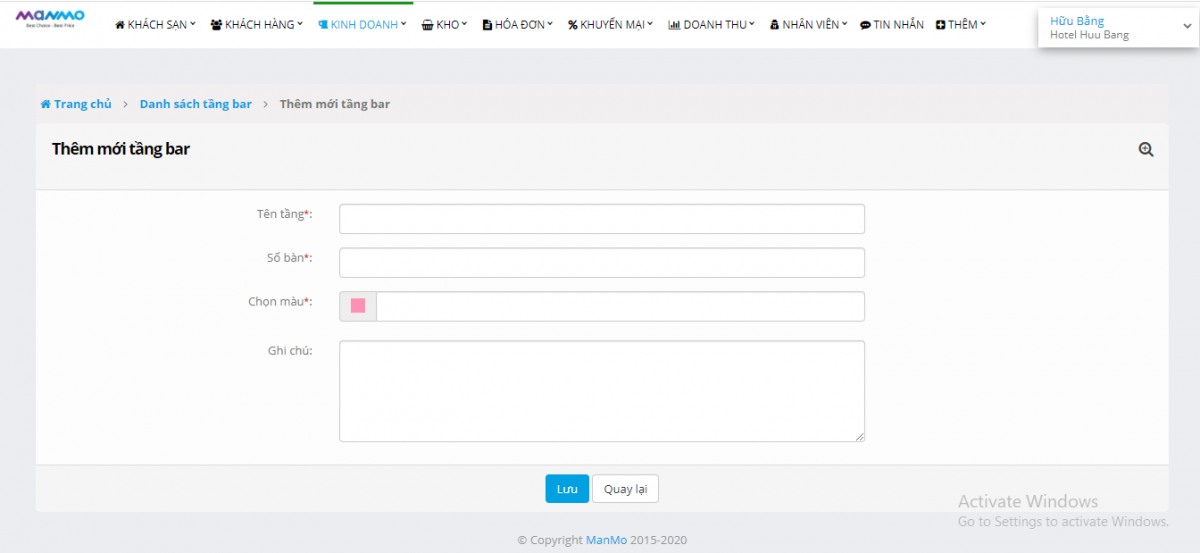Click the home icon in breadcrumb

[x=45, y=104]
